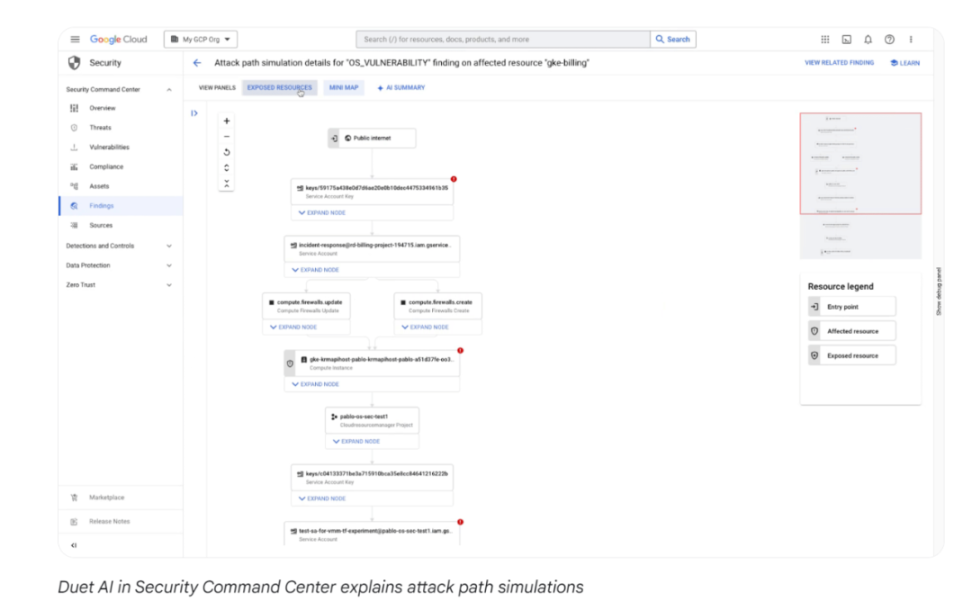The image size is (972, 610).
Task: Open the help question mark icon
Action: point(890,39)
